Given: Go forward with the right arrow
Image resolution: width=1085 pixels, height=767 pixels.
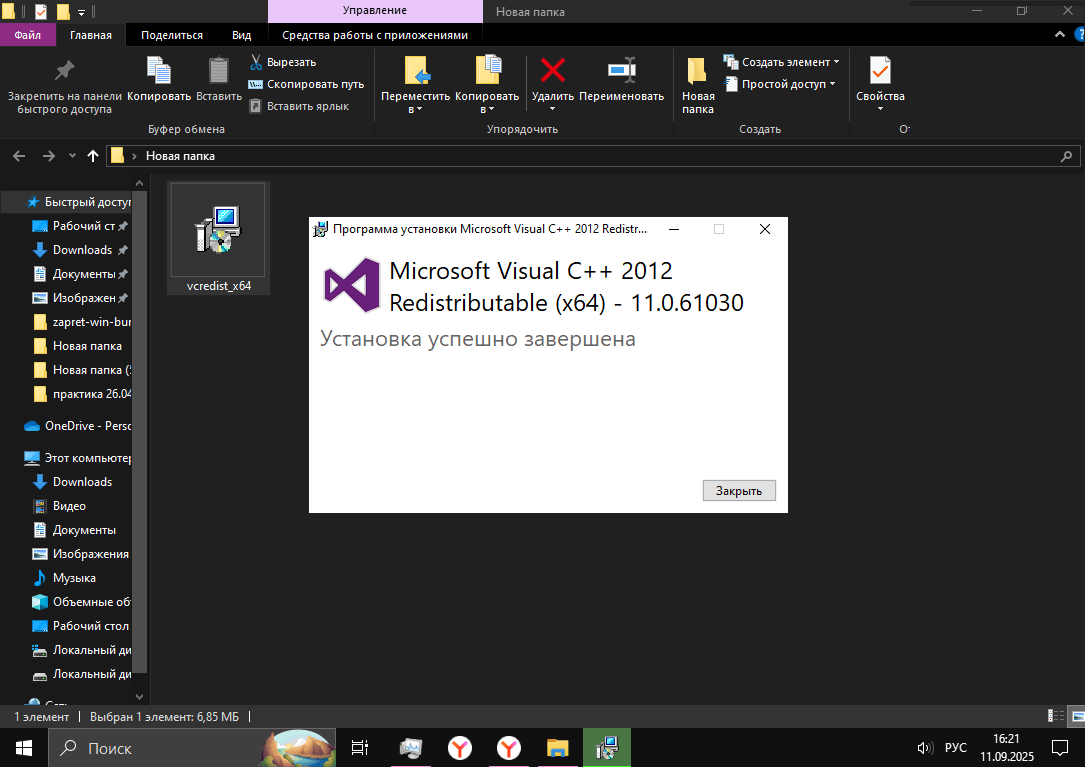Looking at the screenshot, I should (48, 156).
